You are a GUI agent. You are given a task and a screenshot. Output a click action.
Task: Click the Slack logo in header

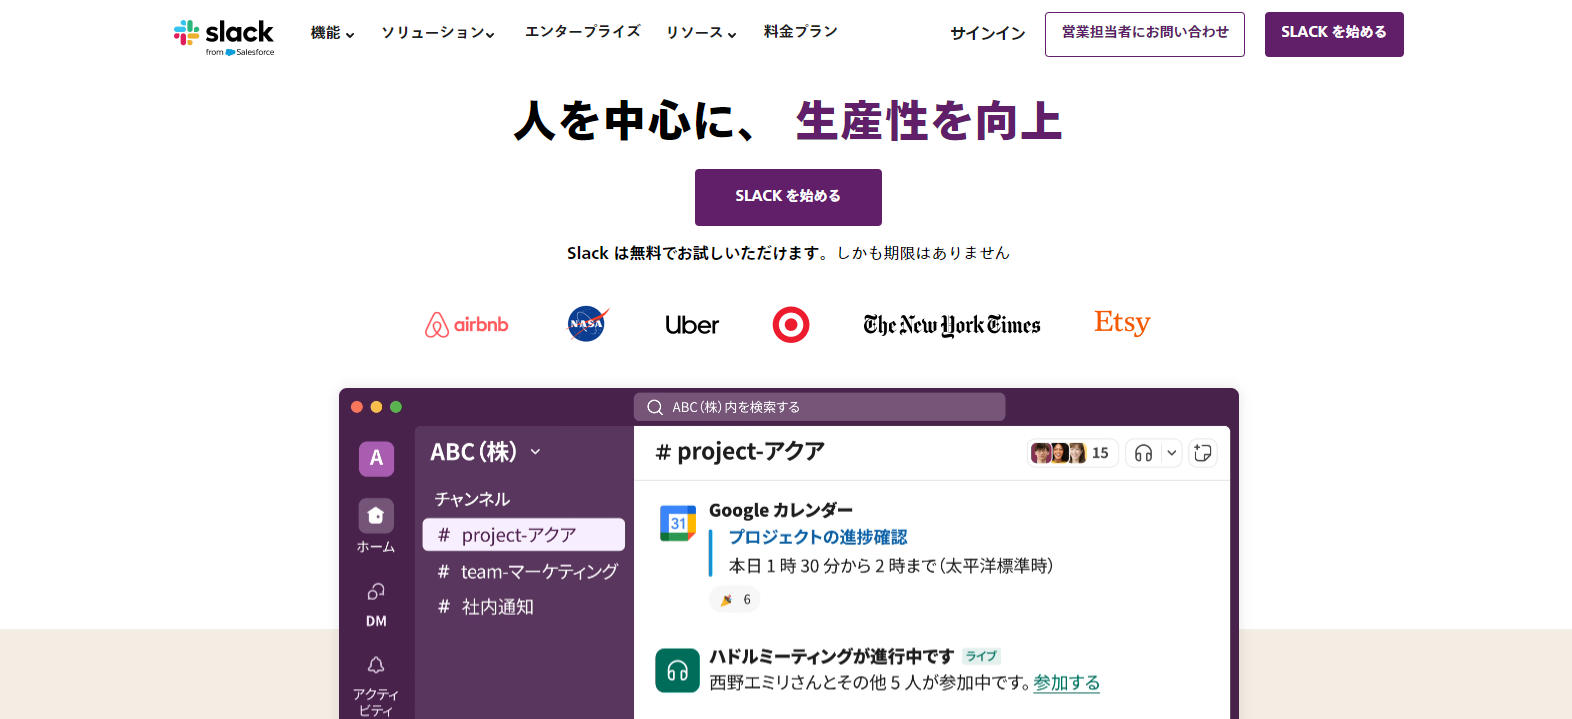point(224,37)
